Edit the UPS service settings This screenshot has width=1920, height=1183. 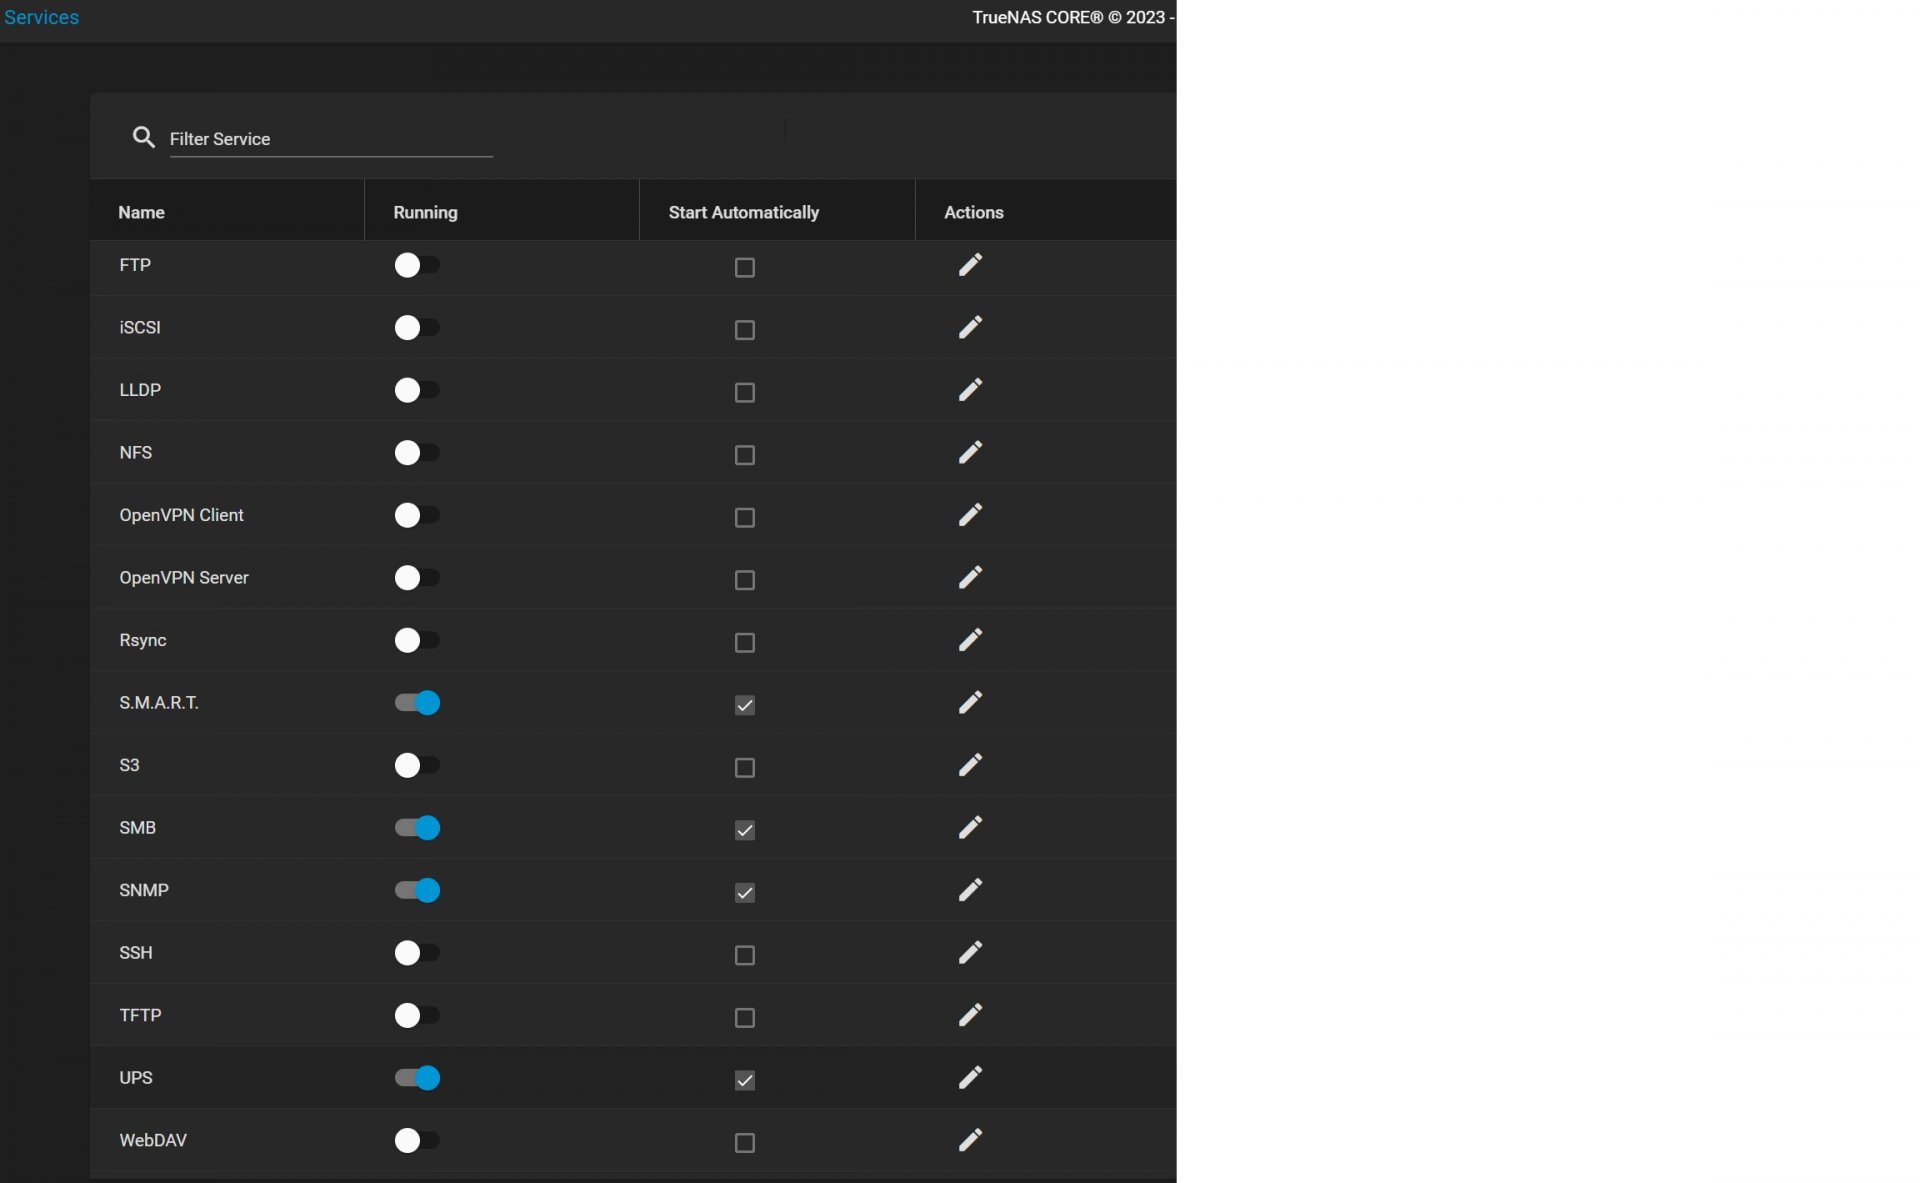[969, 1078]
